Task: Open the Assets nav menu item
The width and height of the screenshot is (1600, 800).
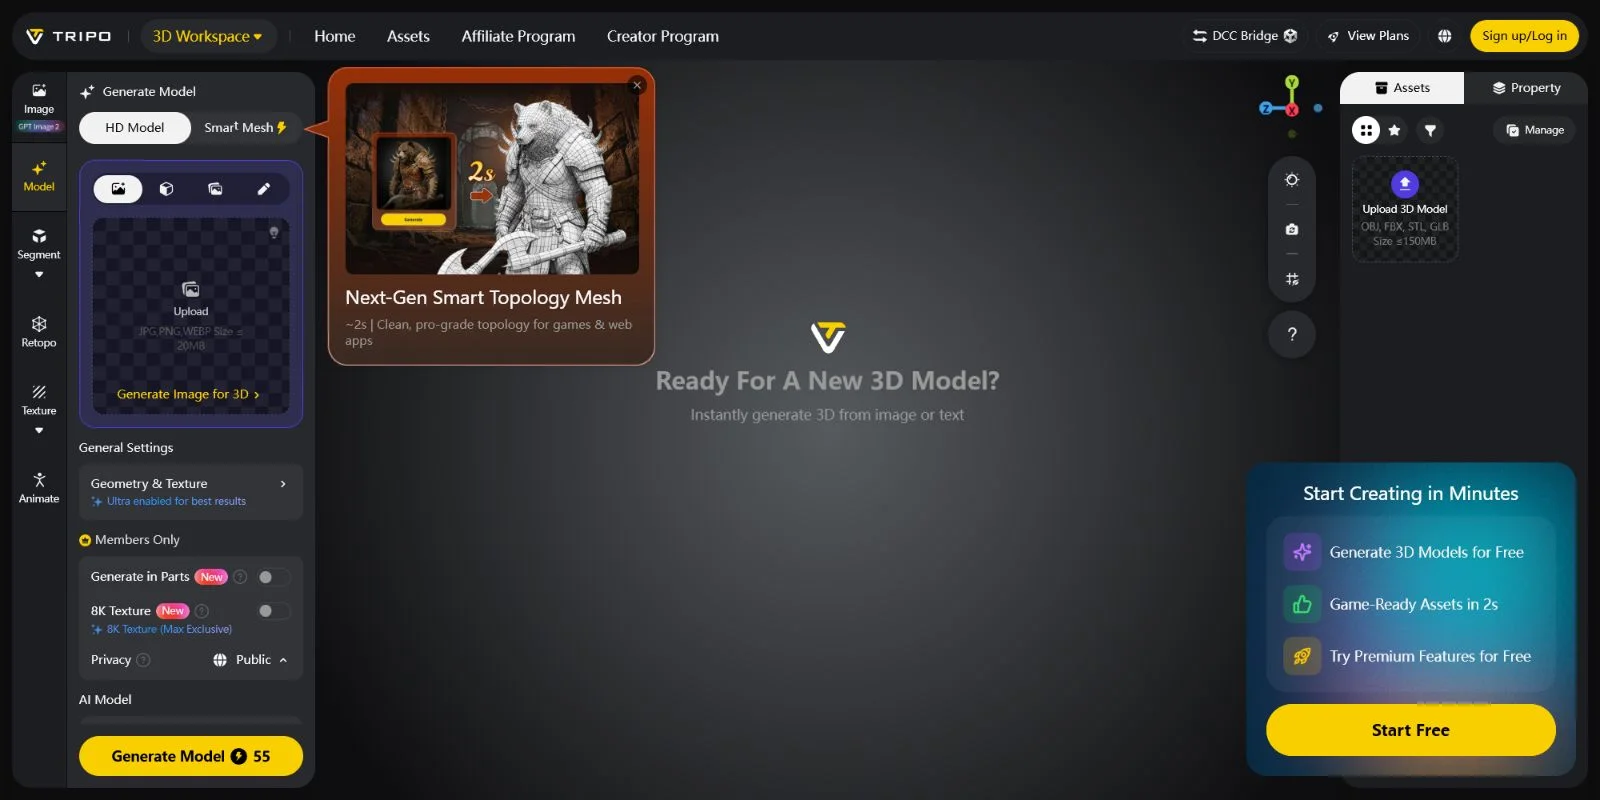Action: (x=408, y=36)
